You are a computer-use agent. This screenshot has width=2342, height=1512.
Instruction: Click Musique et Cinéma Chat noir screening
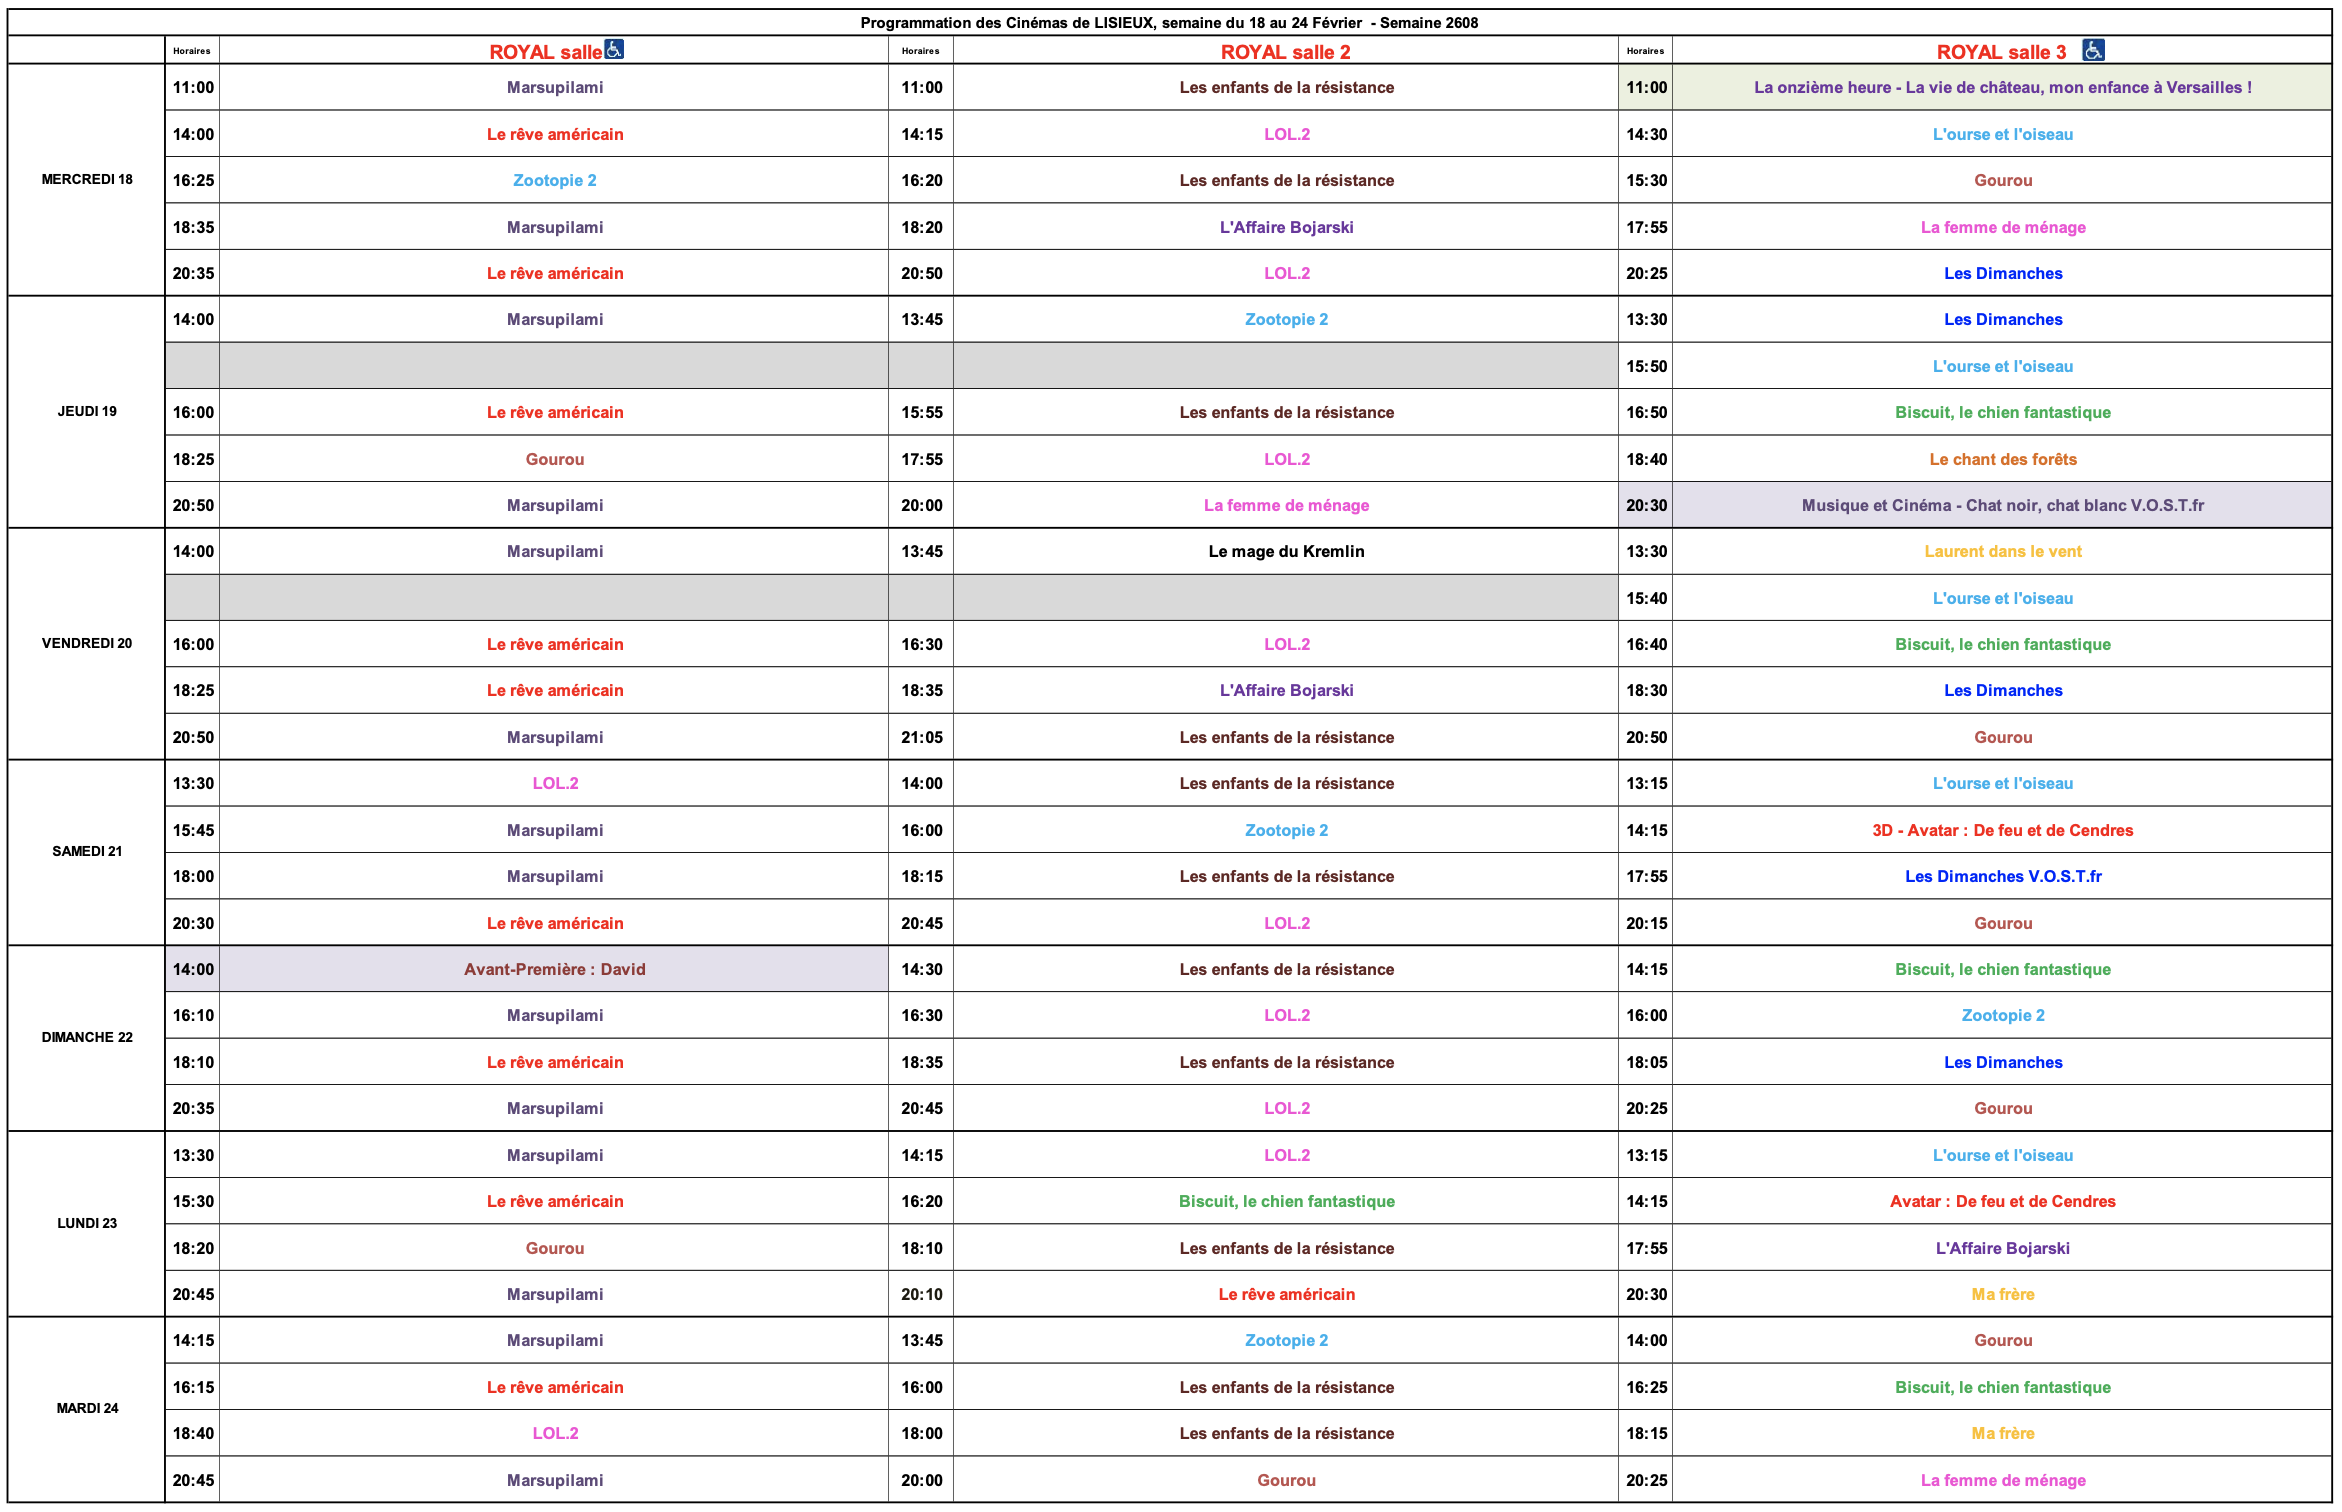coord(2002,506)
